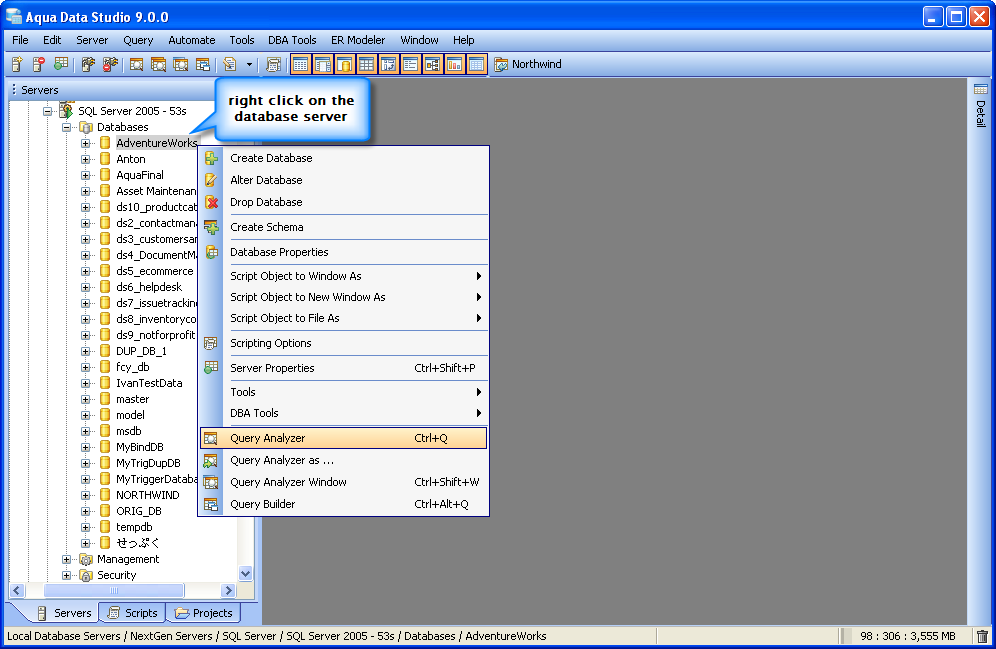Select Create Database from context menu
Screen dimensions: 996x649
(344, 158)
